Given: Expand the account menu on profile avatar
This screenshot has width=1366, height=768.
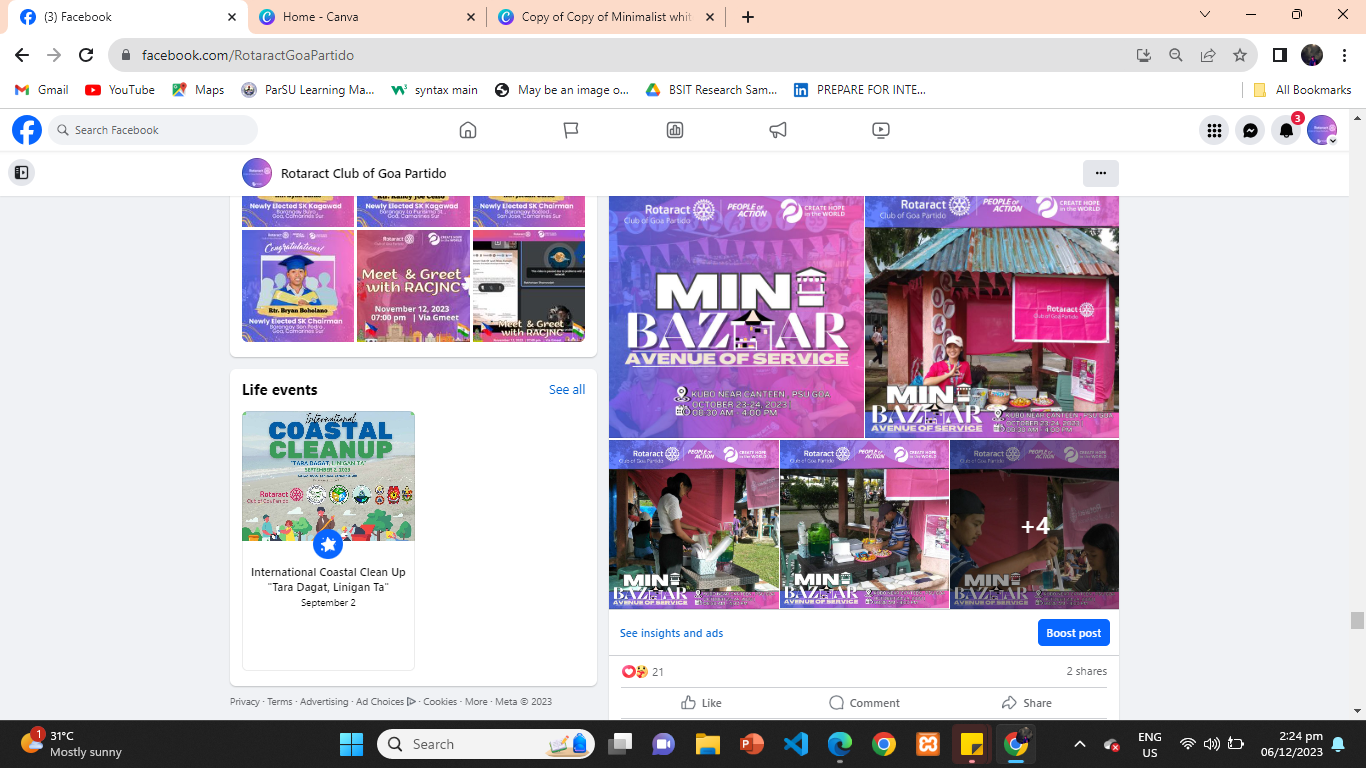Looking at the screenshot, I should 1333,141.
